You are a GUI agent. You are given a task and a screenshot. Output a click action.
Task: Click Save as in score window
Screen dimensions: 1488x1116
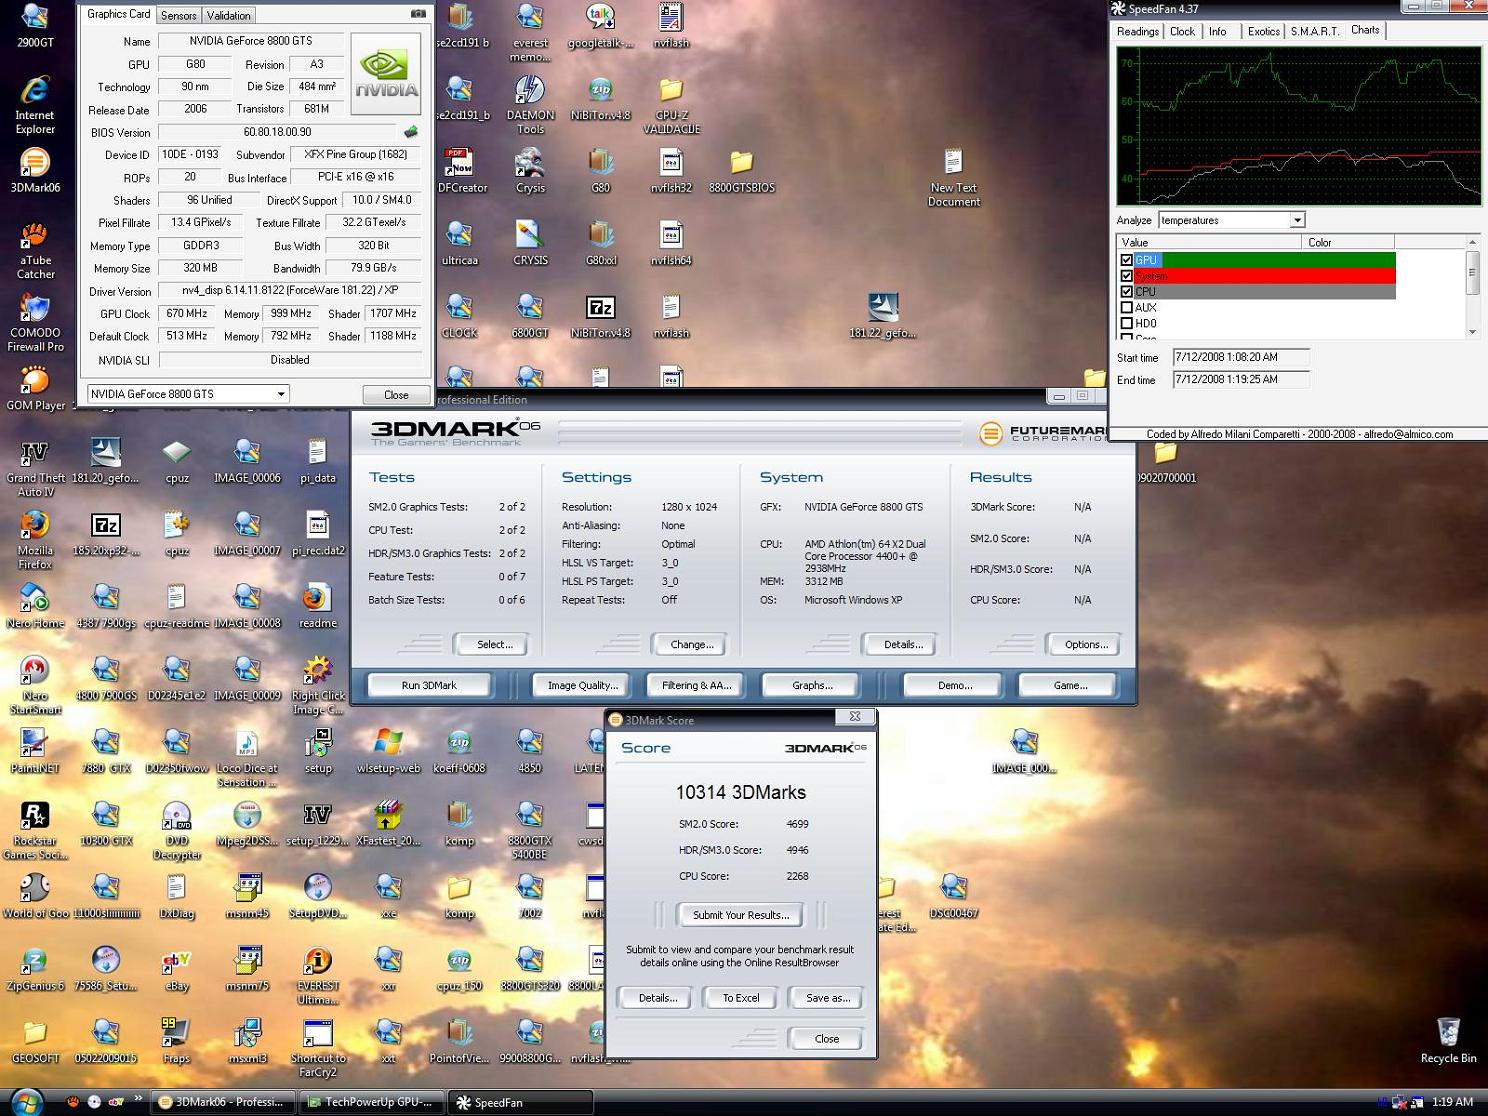coord(828,998)
